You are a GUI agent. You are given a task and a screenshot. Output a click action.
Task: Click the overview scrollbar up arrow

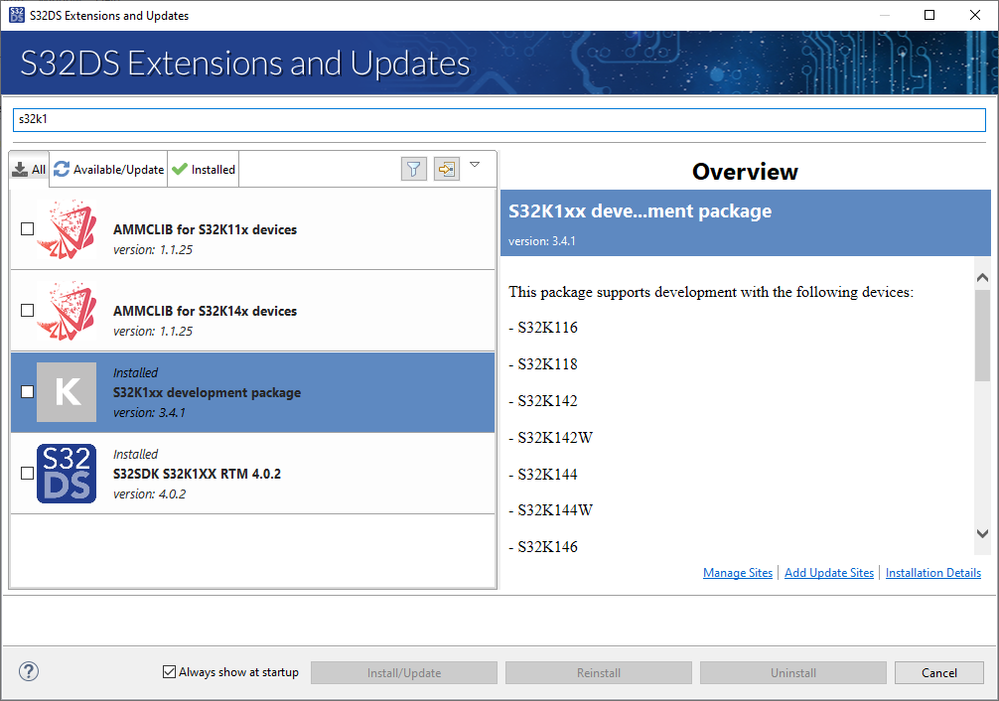coord(982,277)
